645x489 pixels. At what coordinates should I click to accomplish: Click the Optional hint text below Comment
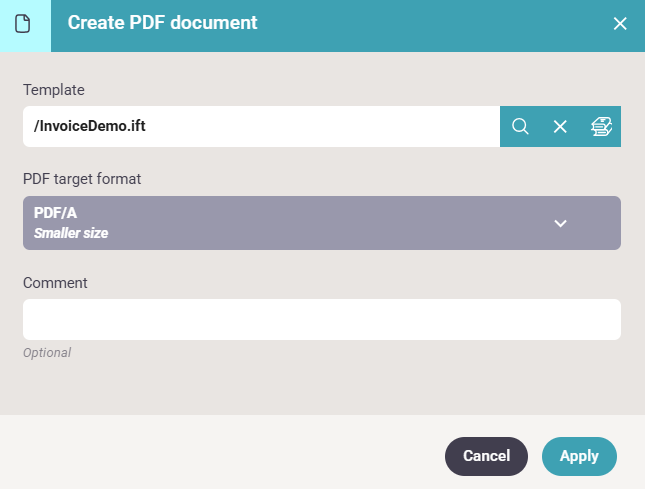click(47, 353)
